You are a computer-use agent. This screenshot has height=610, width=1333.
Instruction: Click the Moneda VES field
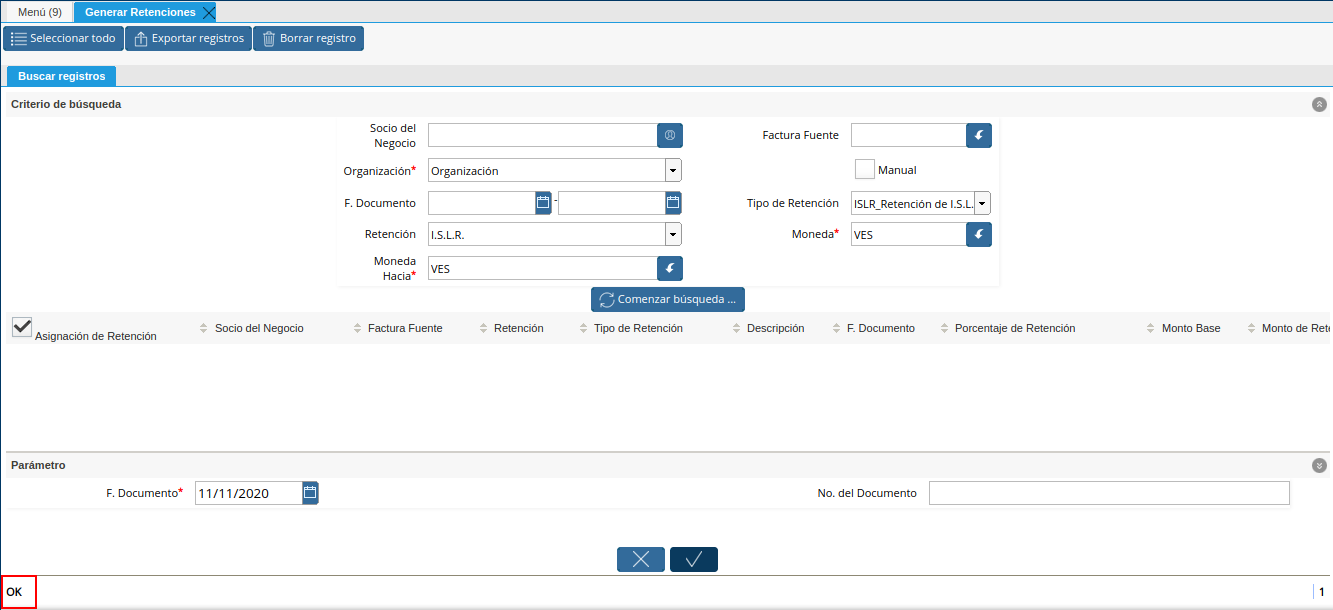(x=908, y=234)
